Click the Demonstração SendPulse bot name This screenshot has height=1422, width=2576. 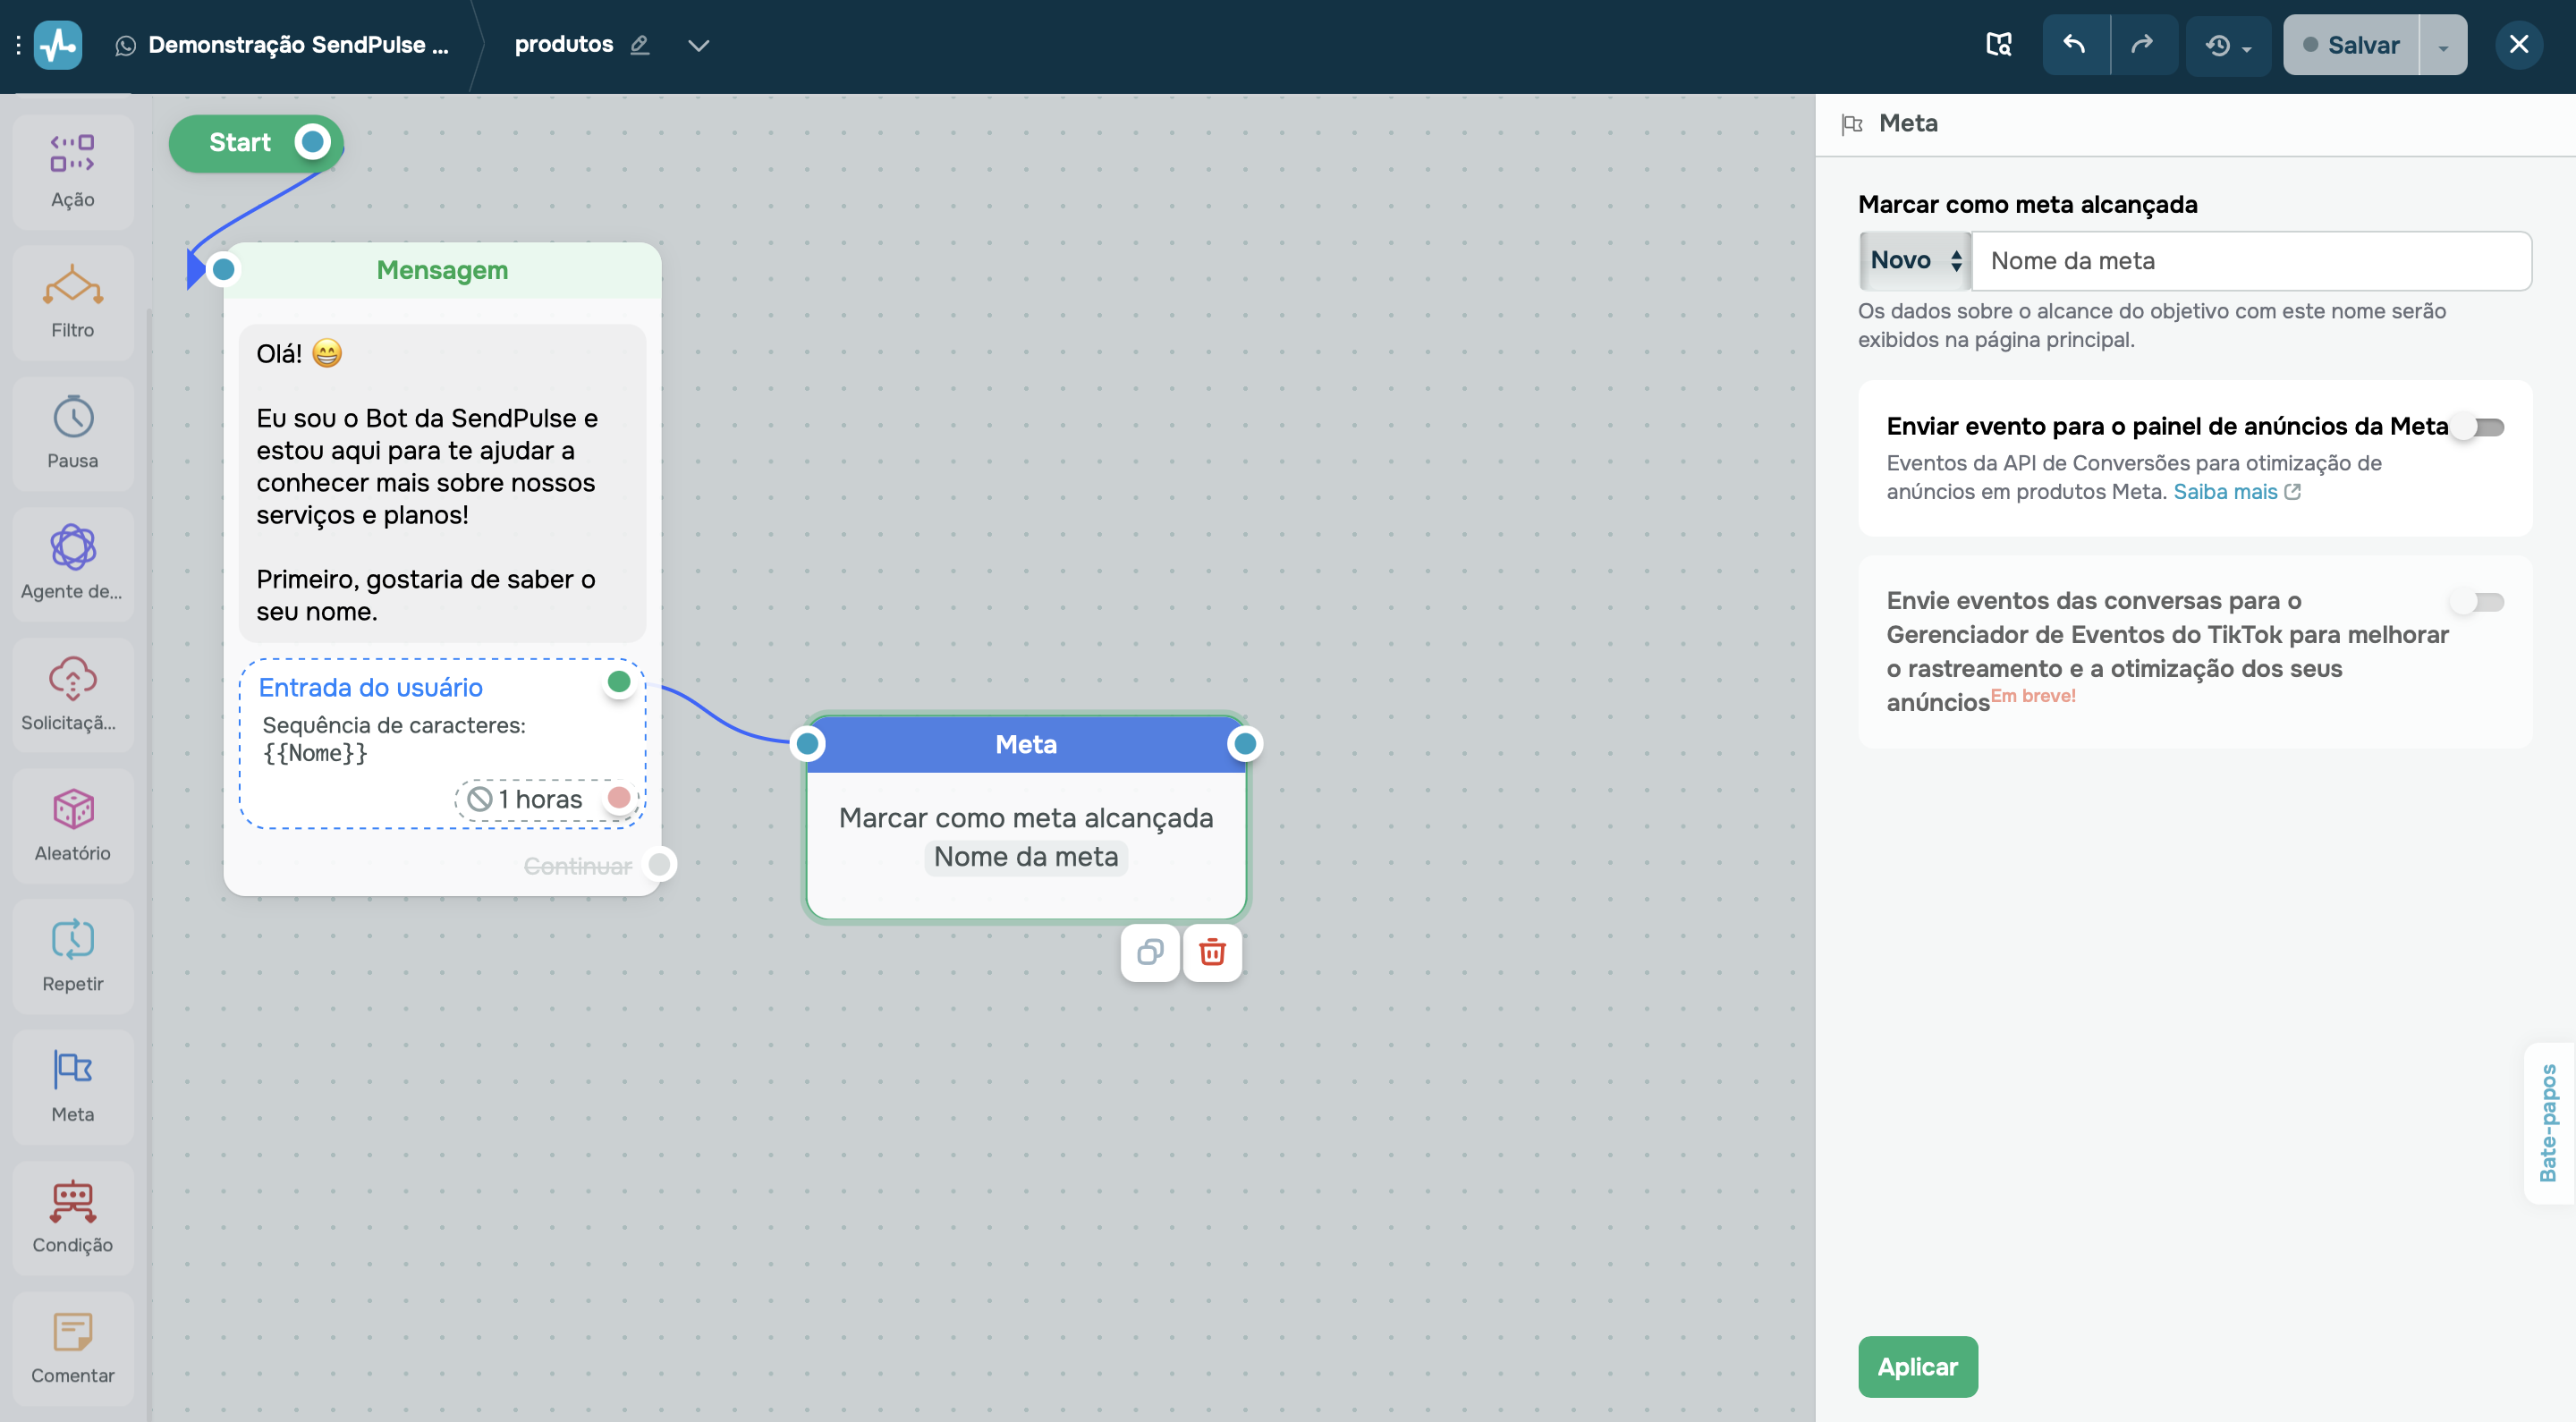point(298,45)
